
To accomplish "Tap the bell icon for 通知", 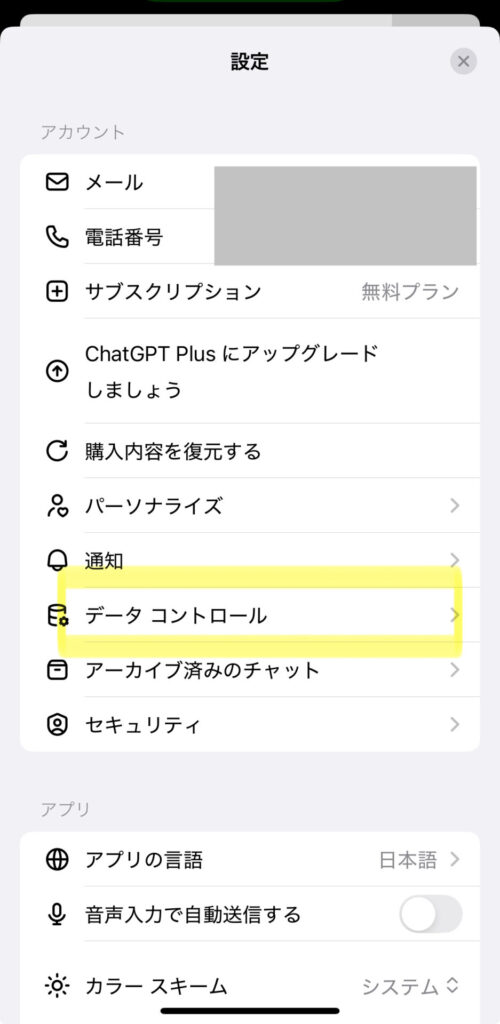I will 57,560.
